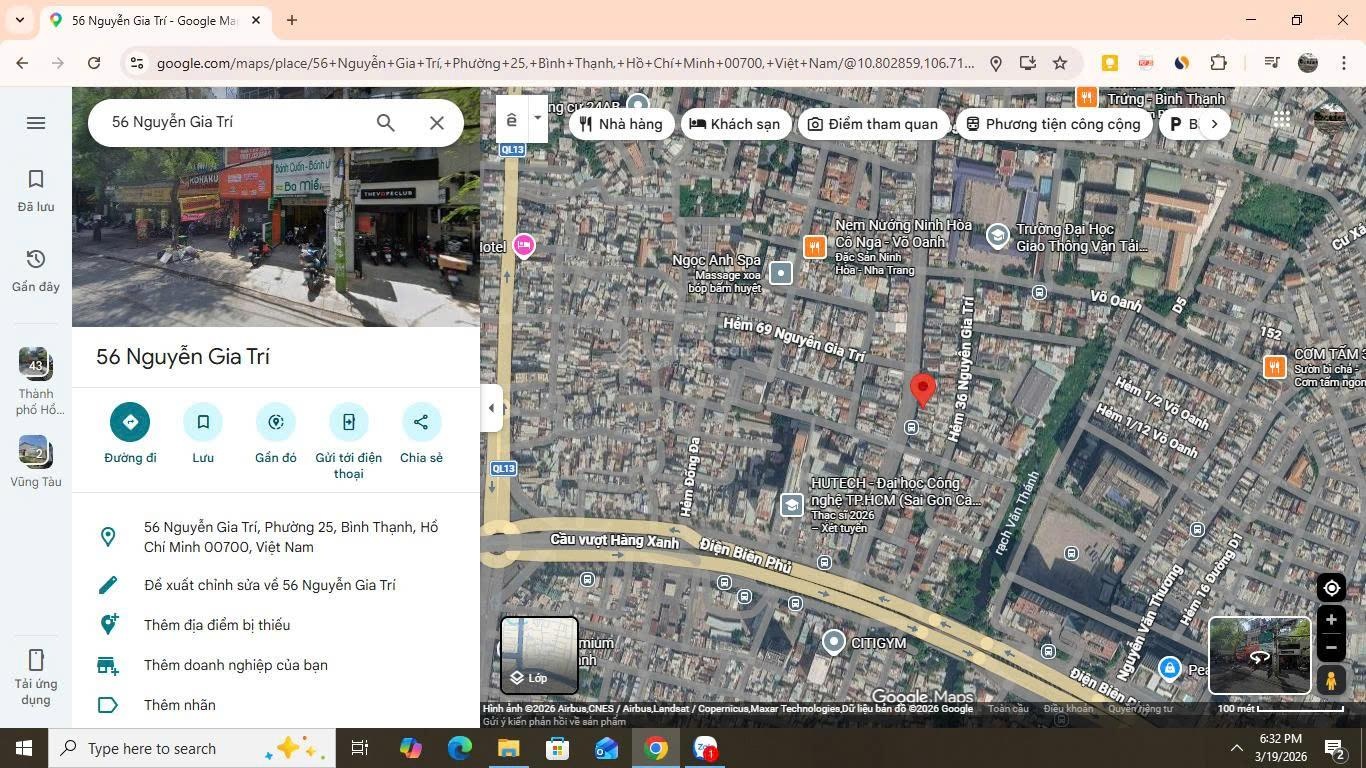Open the Windows Start menu

[x=24, y=748]
